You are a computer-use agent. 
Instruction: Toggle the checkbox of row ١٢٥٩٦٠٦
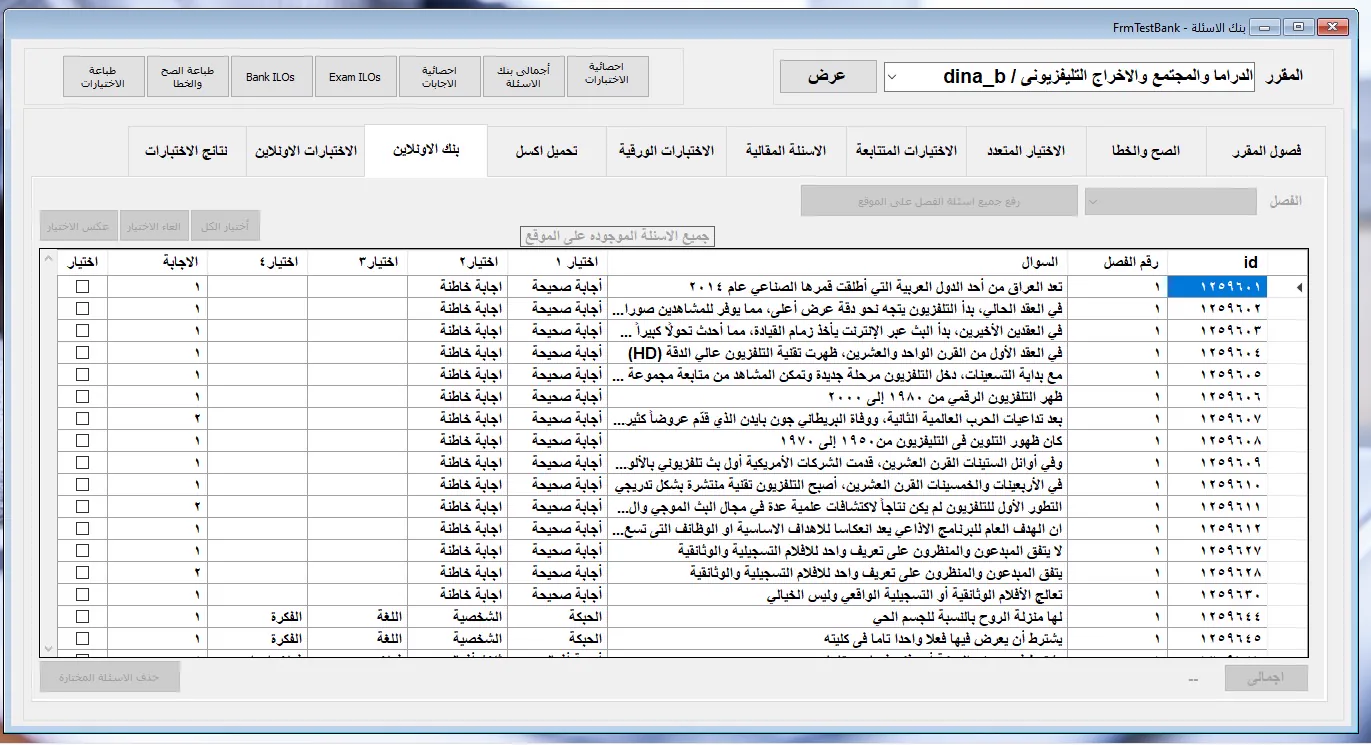pos(82,397)
